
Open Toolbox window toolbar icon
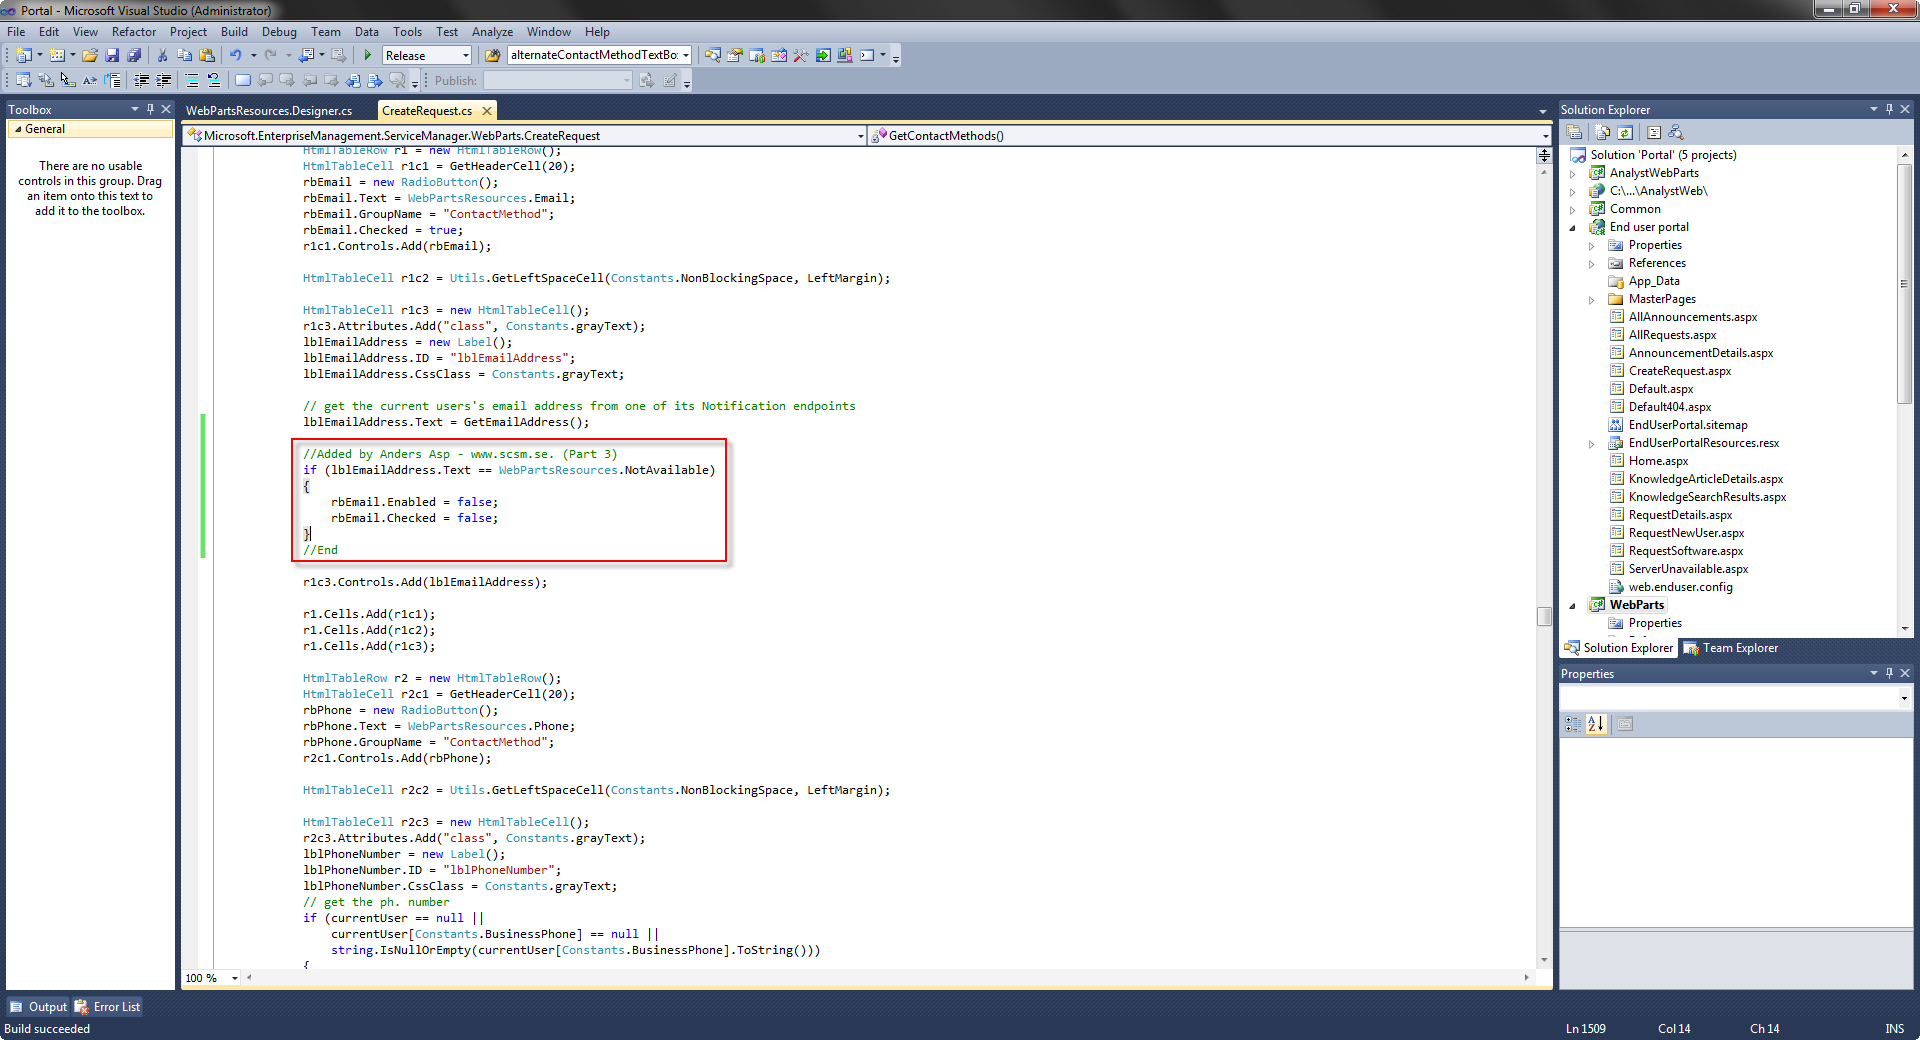801,55
